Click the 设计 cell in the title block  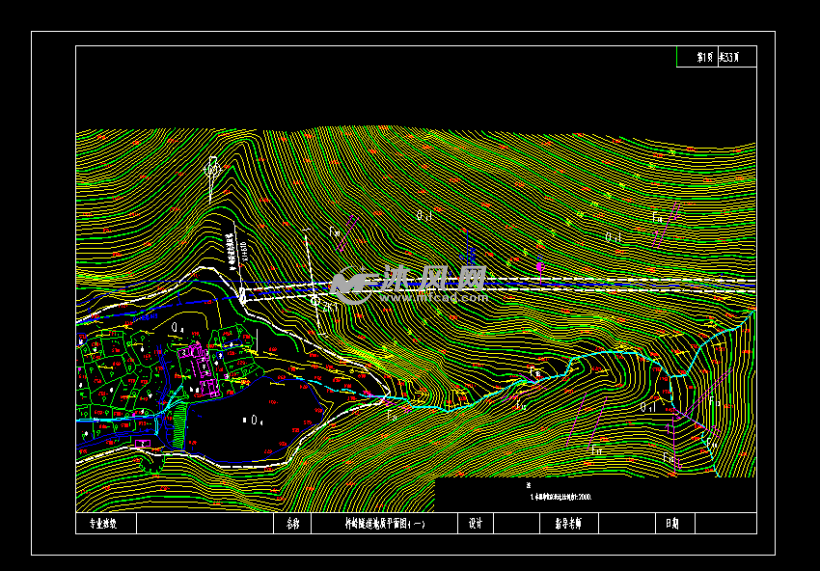click(x=475, y=523)
